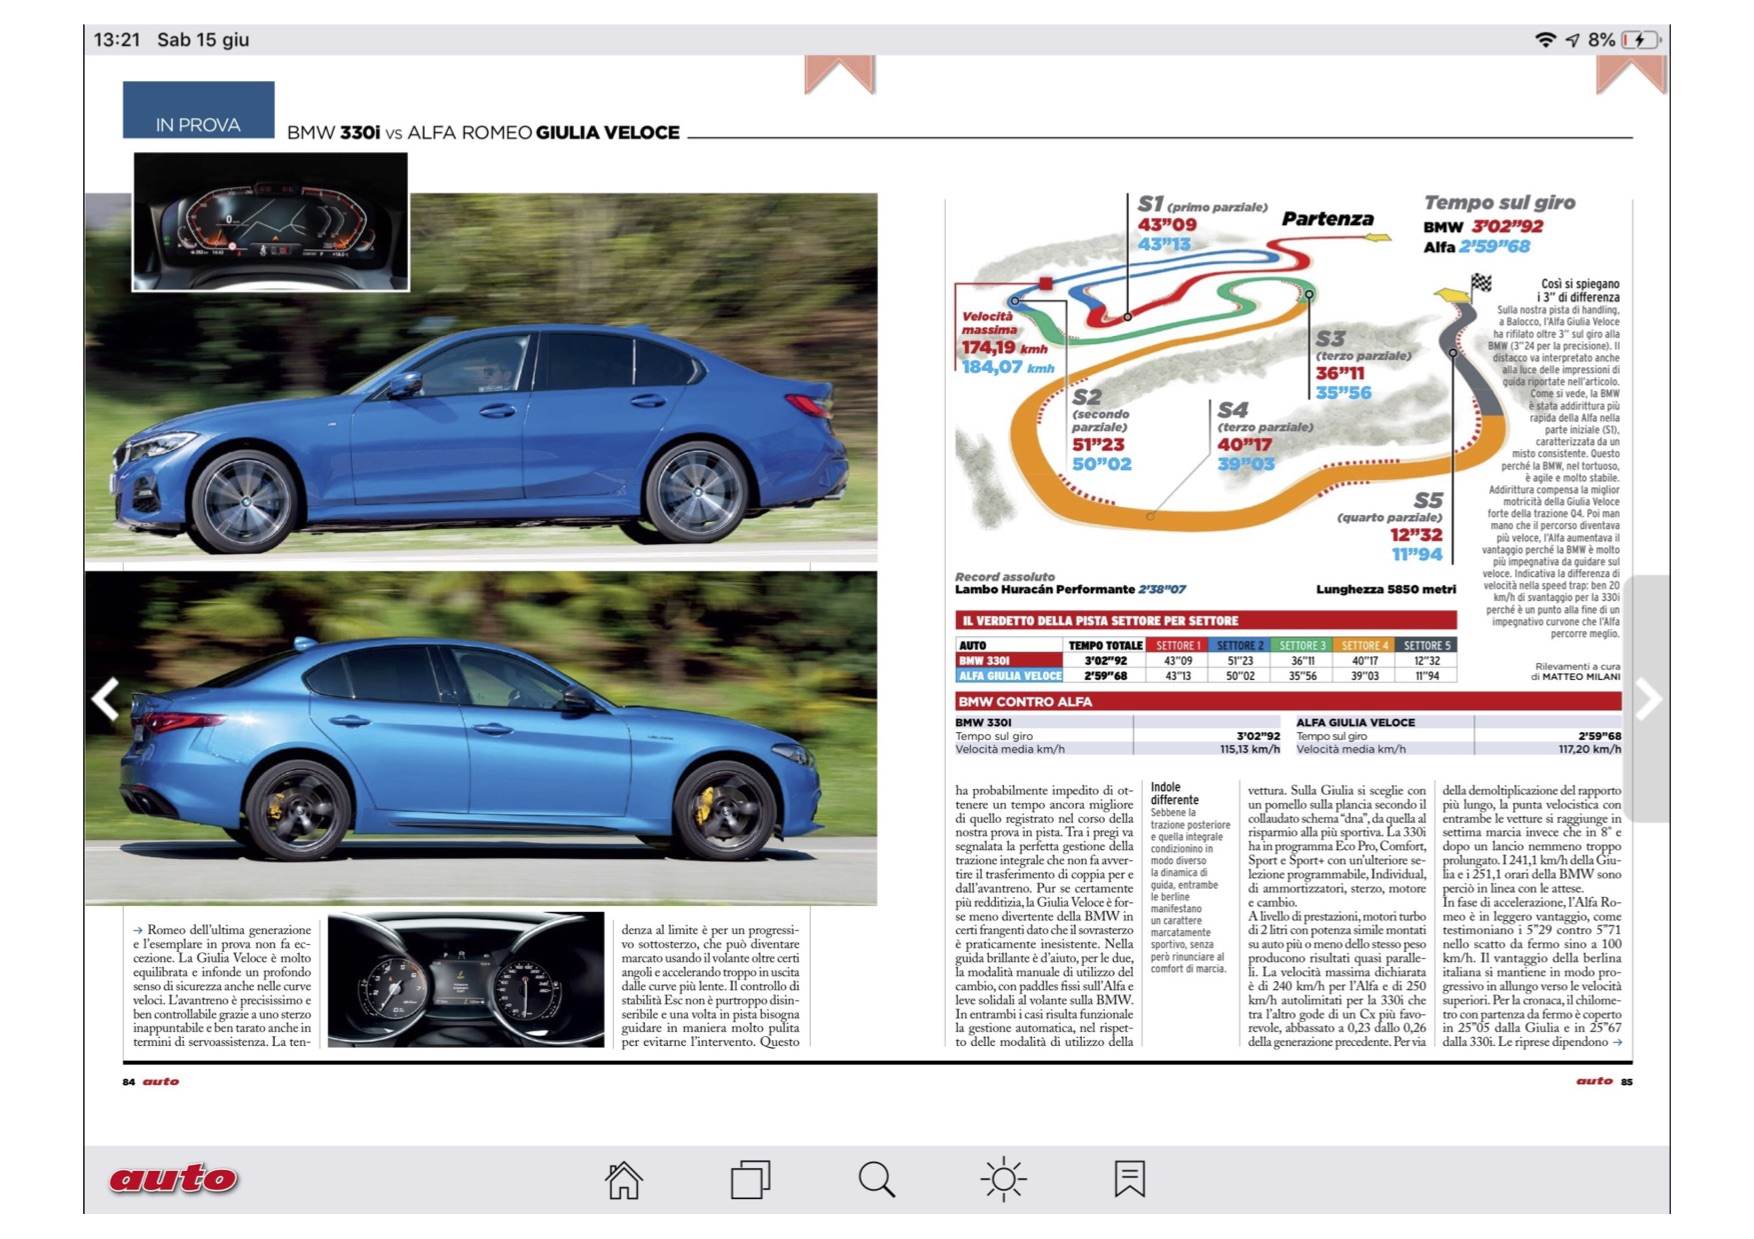Screen dimensions: 1754x1239
Task: Tap the Partenza start label on track
Action: (x=1327, y=219)
